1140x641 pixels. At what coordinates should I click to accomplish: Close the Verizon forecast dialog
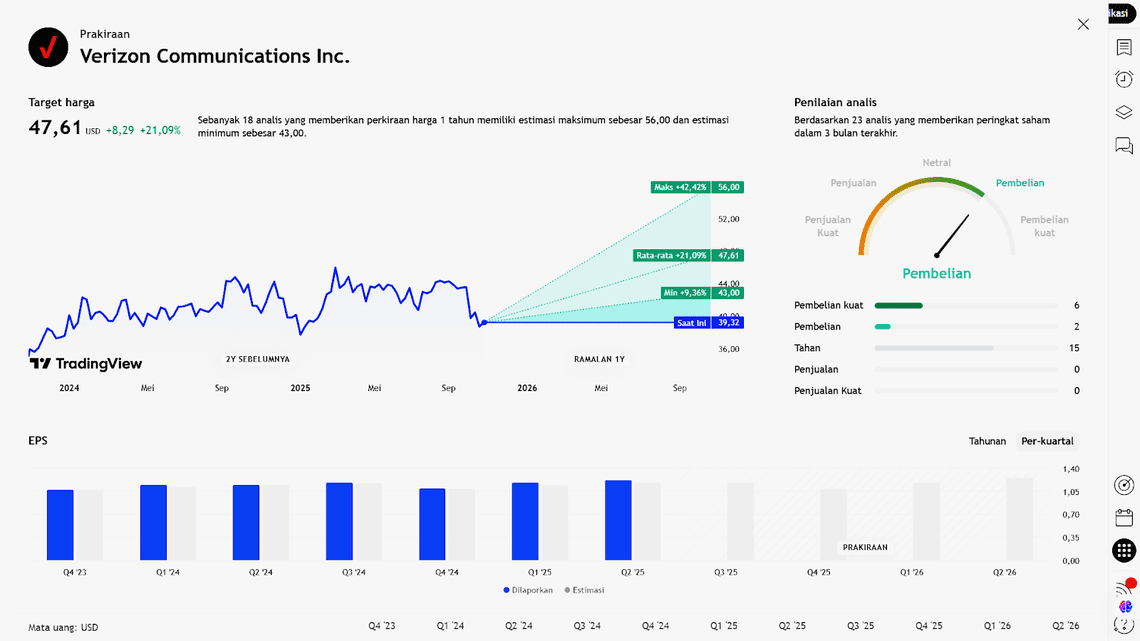pyautogui.click(x=1083, y=24)
